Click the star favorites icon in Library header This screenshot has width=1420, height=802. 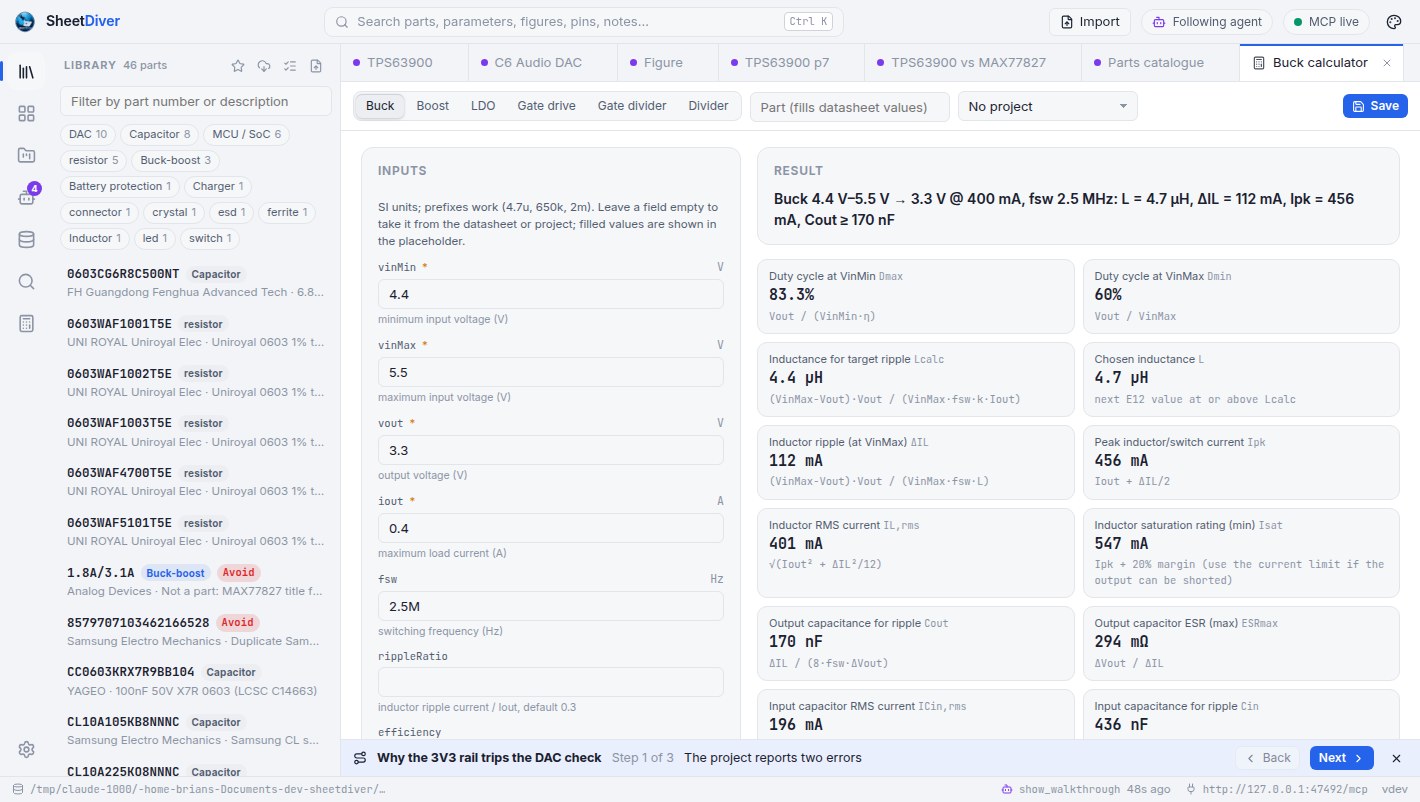[x=238, y=66]
